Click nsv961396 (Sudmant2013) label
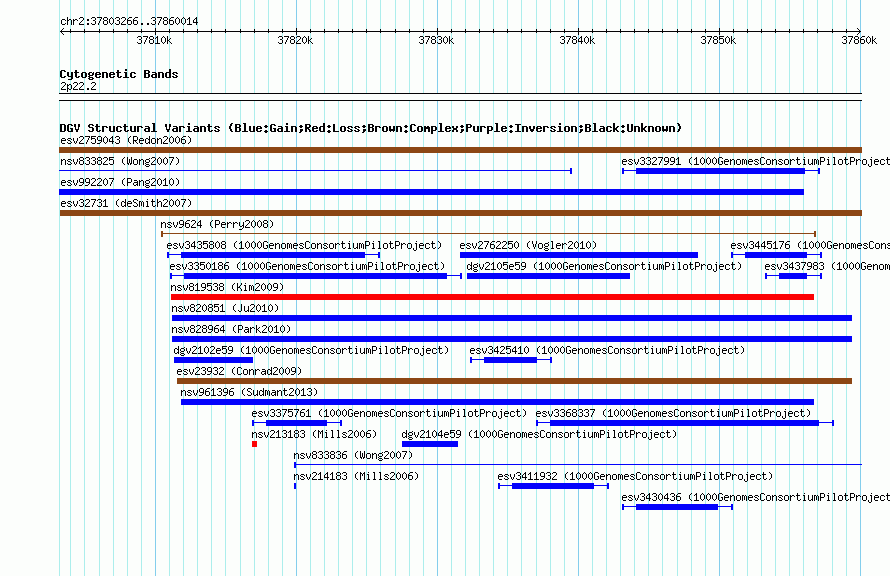The image size is (890, 576). pyautogui.click(x=249, y=392)
